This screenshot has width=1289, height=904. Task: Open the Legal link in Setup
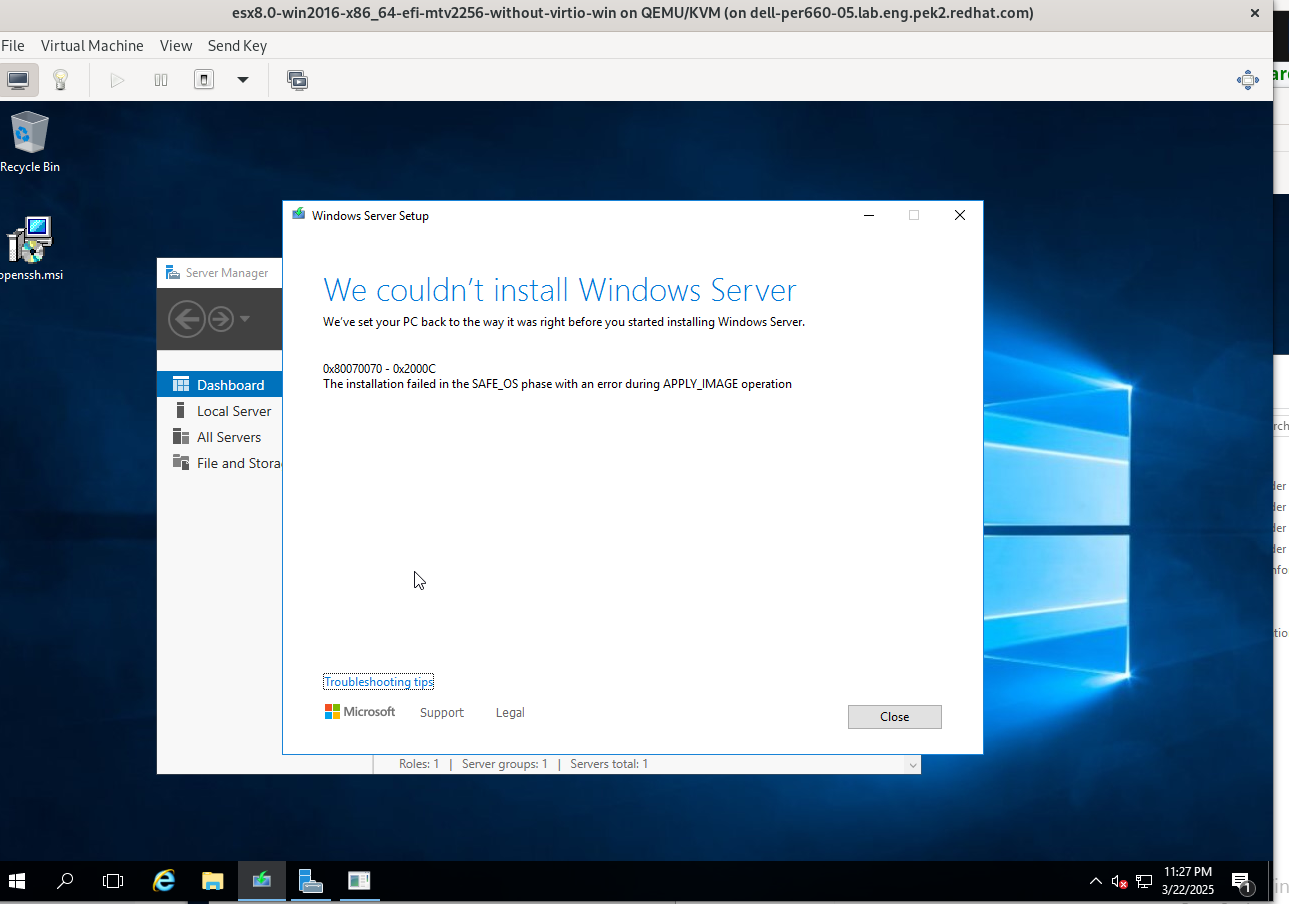510,713
